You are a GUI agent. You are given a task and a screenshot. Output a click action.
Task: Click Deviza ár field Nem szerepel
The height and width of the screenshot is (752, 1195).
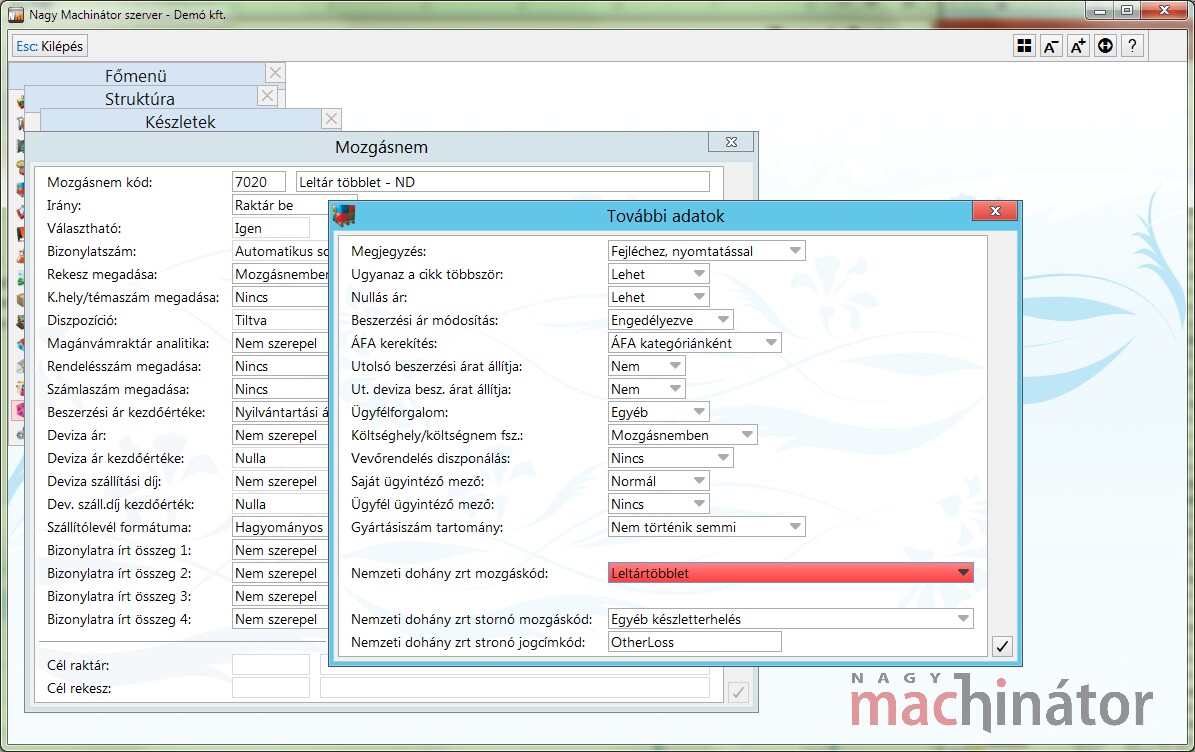tap(280, 435)
